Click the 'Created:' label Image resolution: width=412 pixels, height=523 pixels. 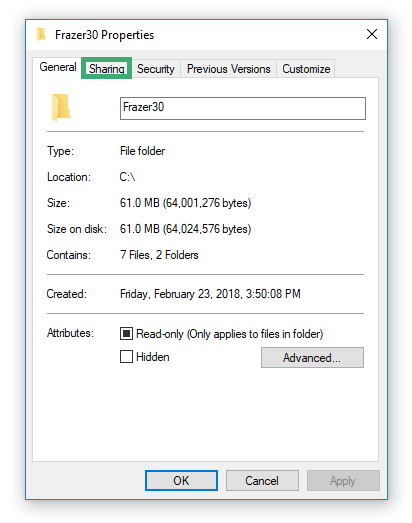(66, 294)
